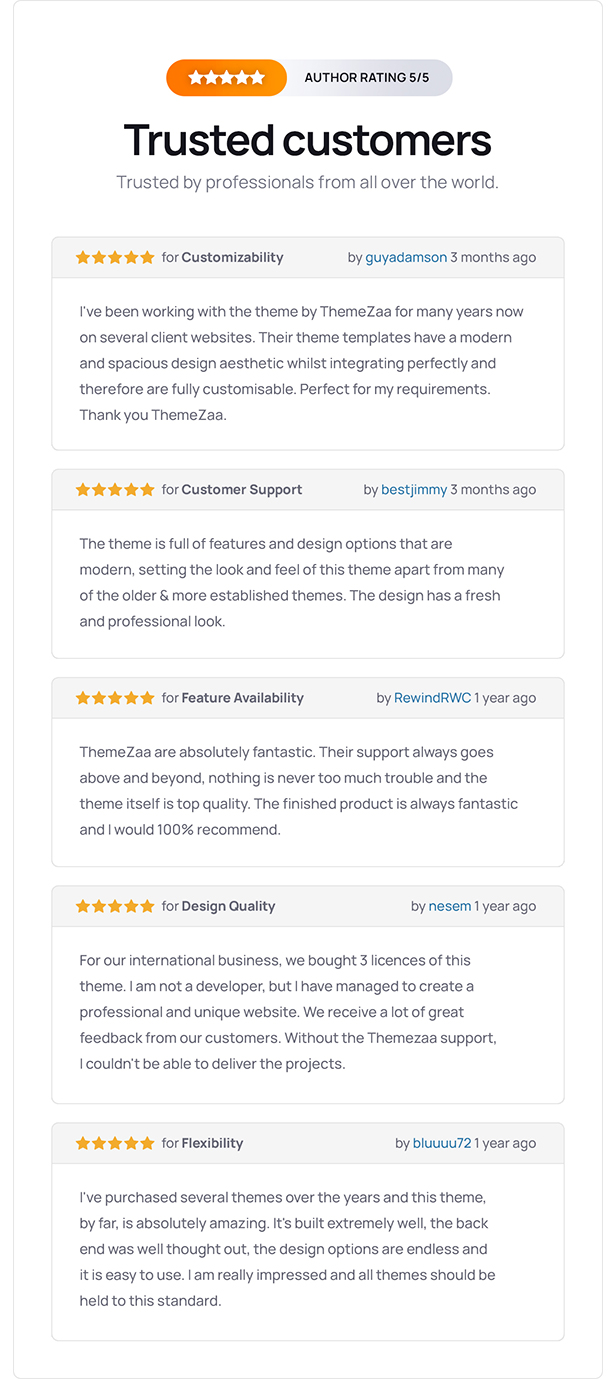The image size is (616, 1379).
Task: Click guyadamson's review text body
Action: click(302, 363)
